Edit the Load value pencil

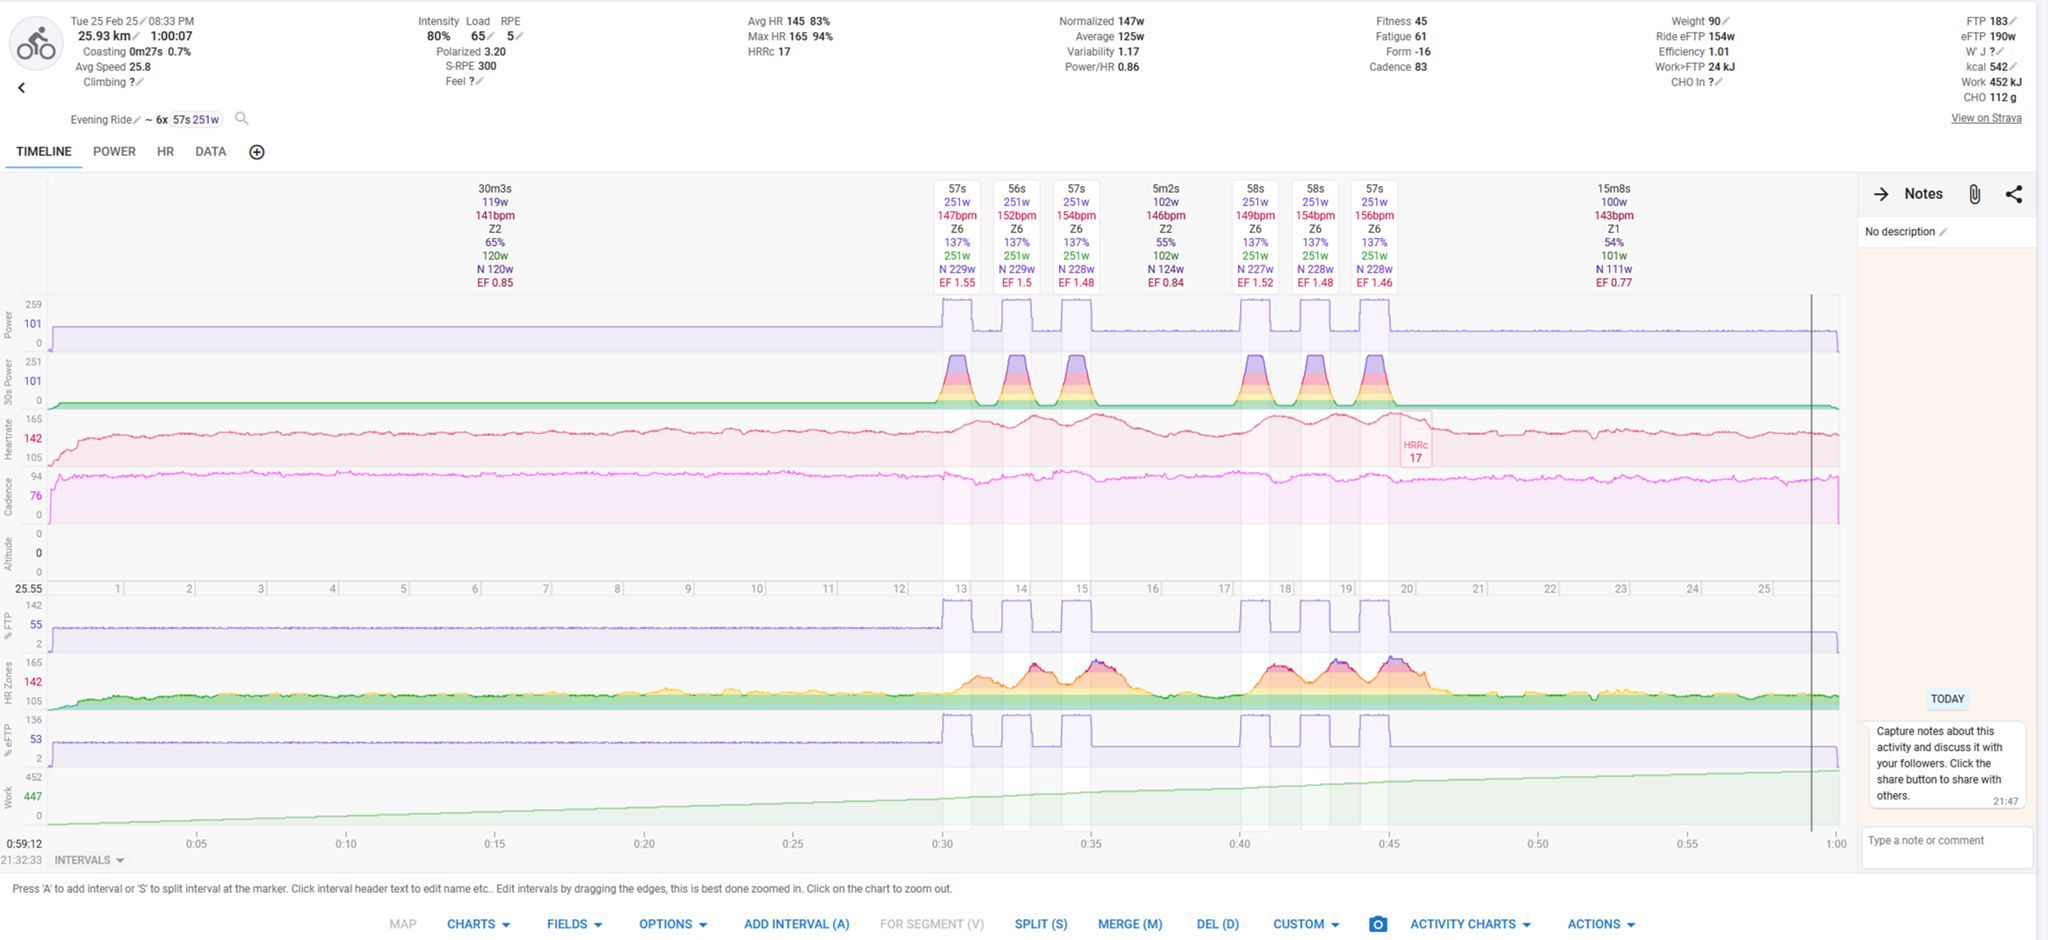(491, 36)
